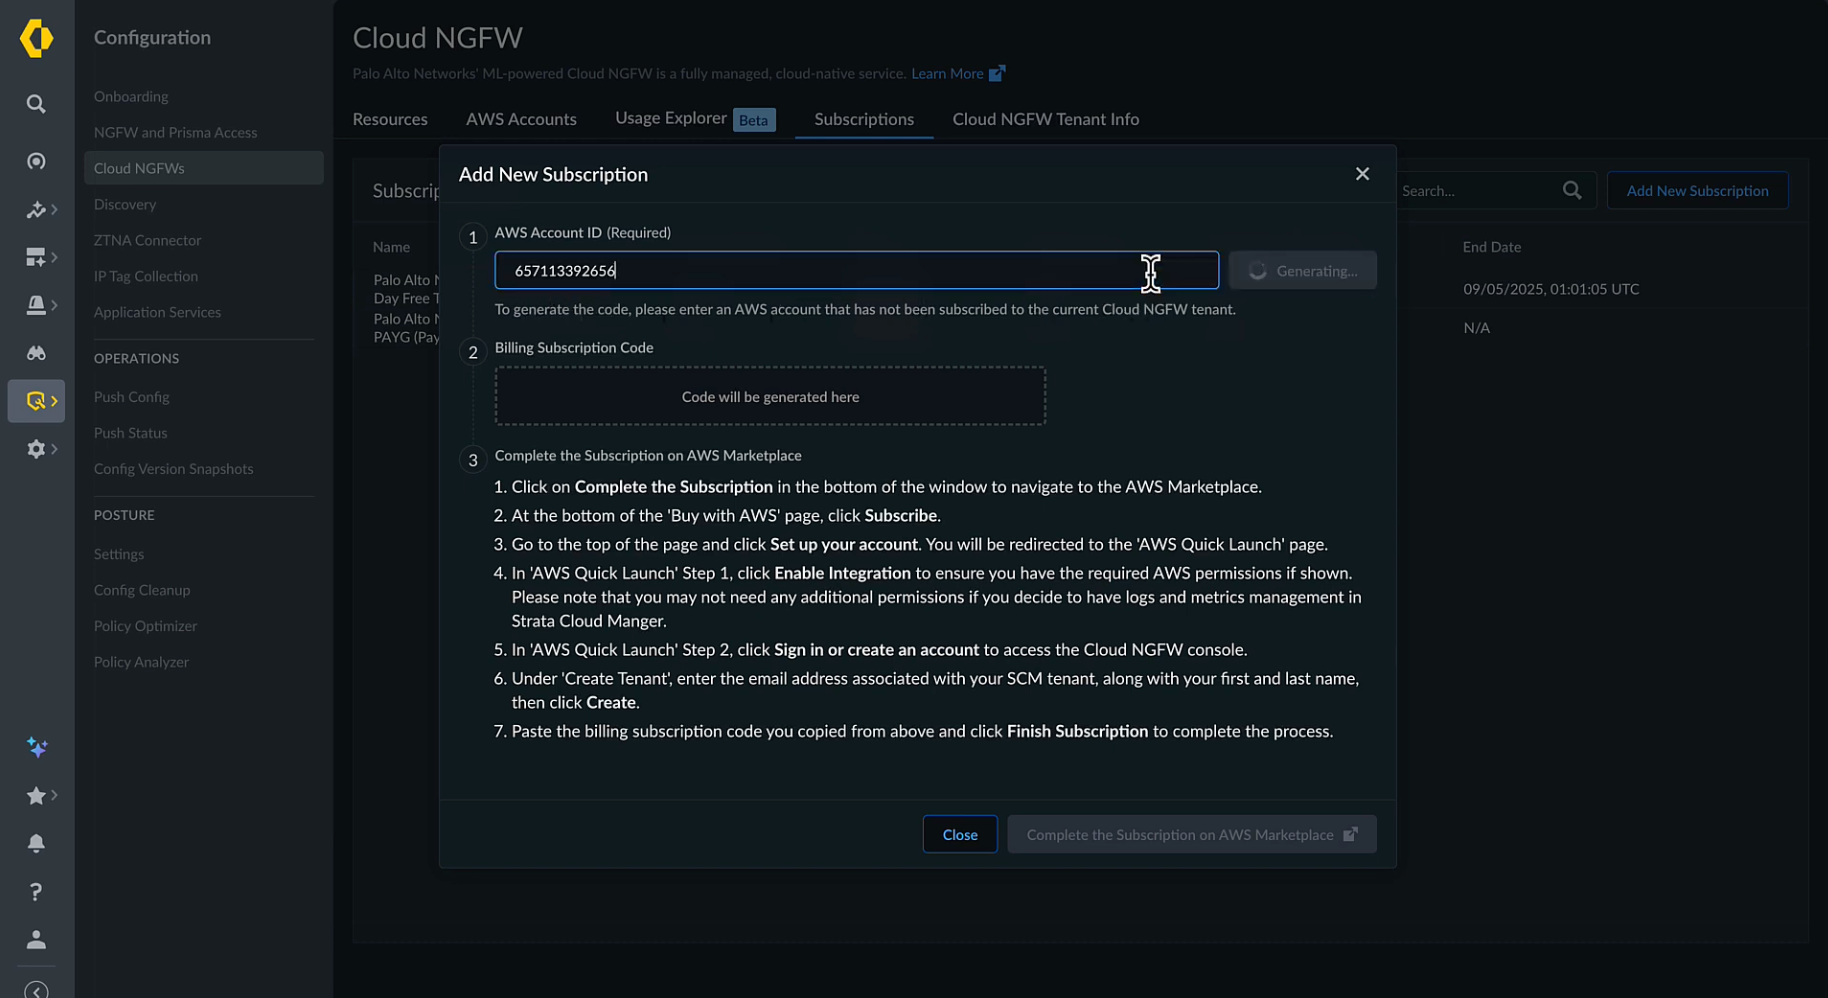The width and height of the screenshot is (1828, 998).
Task: Click into the AWS Account ID field
Action: coord(857,270)
